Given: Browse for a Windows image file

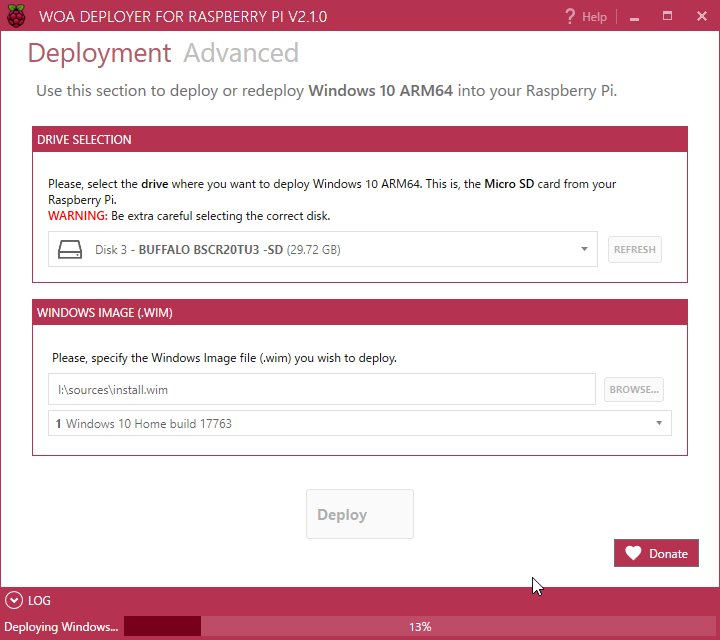Looking at the screenshot, I should pyautogui.click(x=634, y=389).
